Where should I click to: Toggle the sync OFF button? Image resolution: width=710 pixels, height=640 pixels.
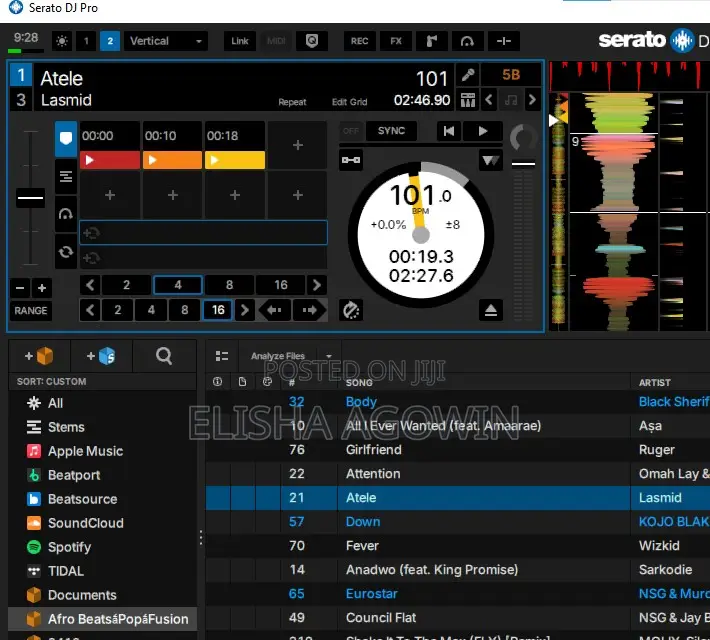pos(351,131)
